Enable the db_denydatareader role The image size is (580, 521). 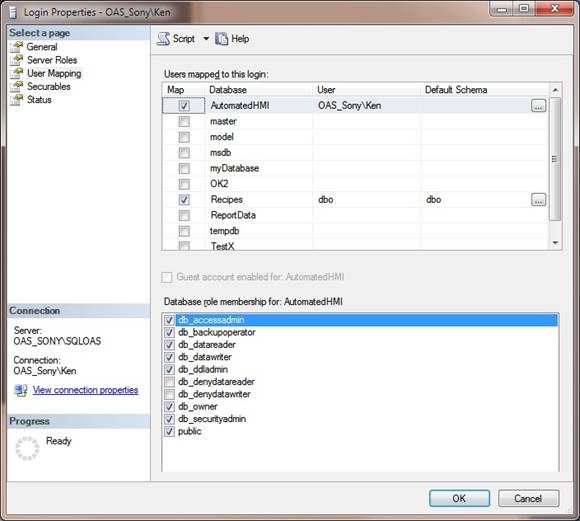coord(169,382)
